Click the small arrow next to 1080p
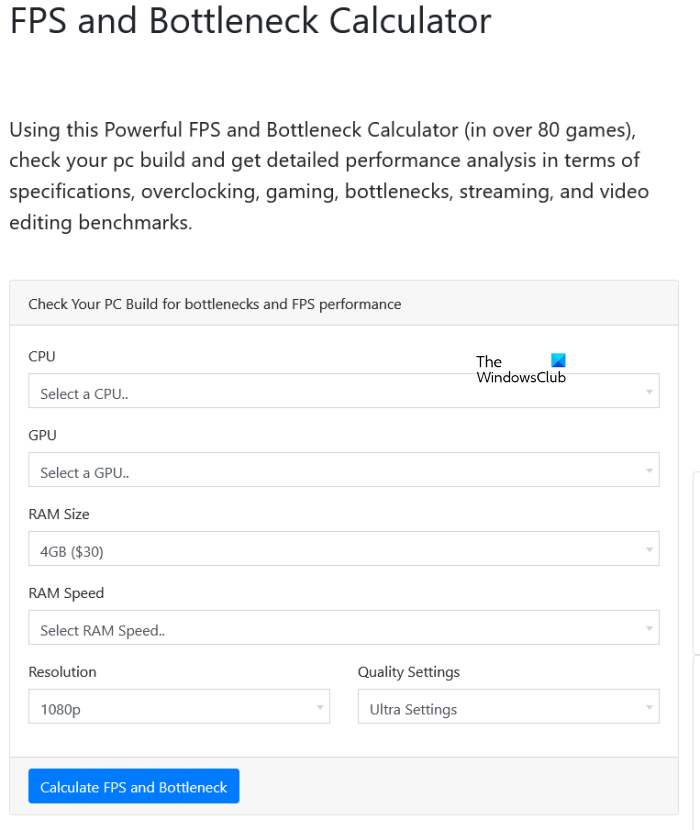The width and height of the screenshot is (700, 830). pos(320,708)
